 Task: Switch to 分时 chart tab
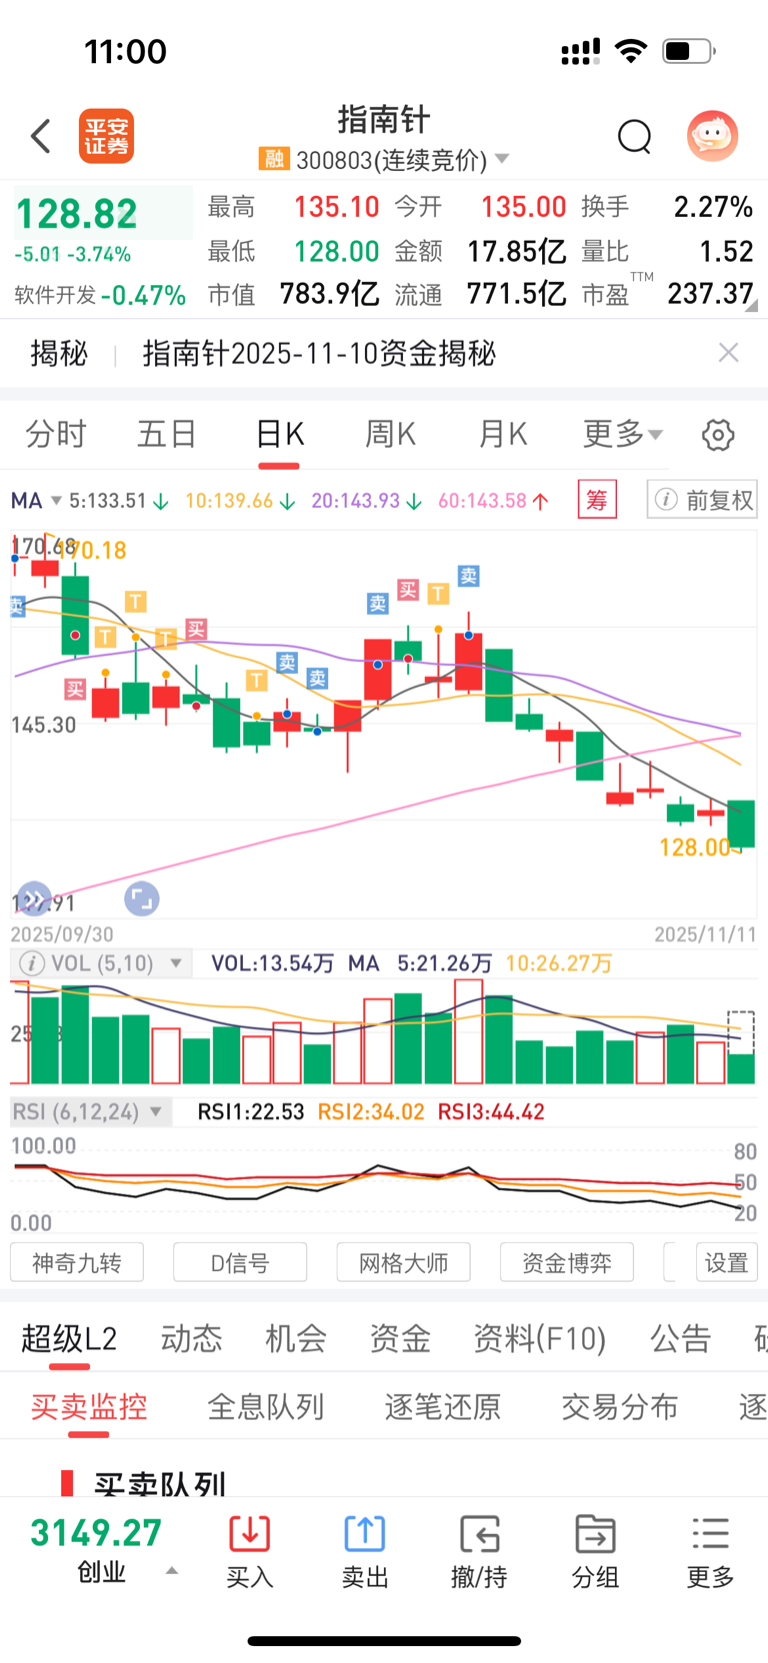tap(55, 434)
